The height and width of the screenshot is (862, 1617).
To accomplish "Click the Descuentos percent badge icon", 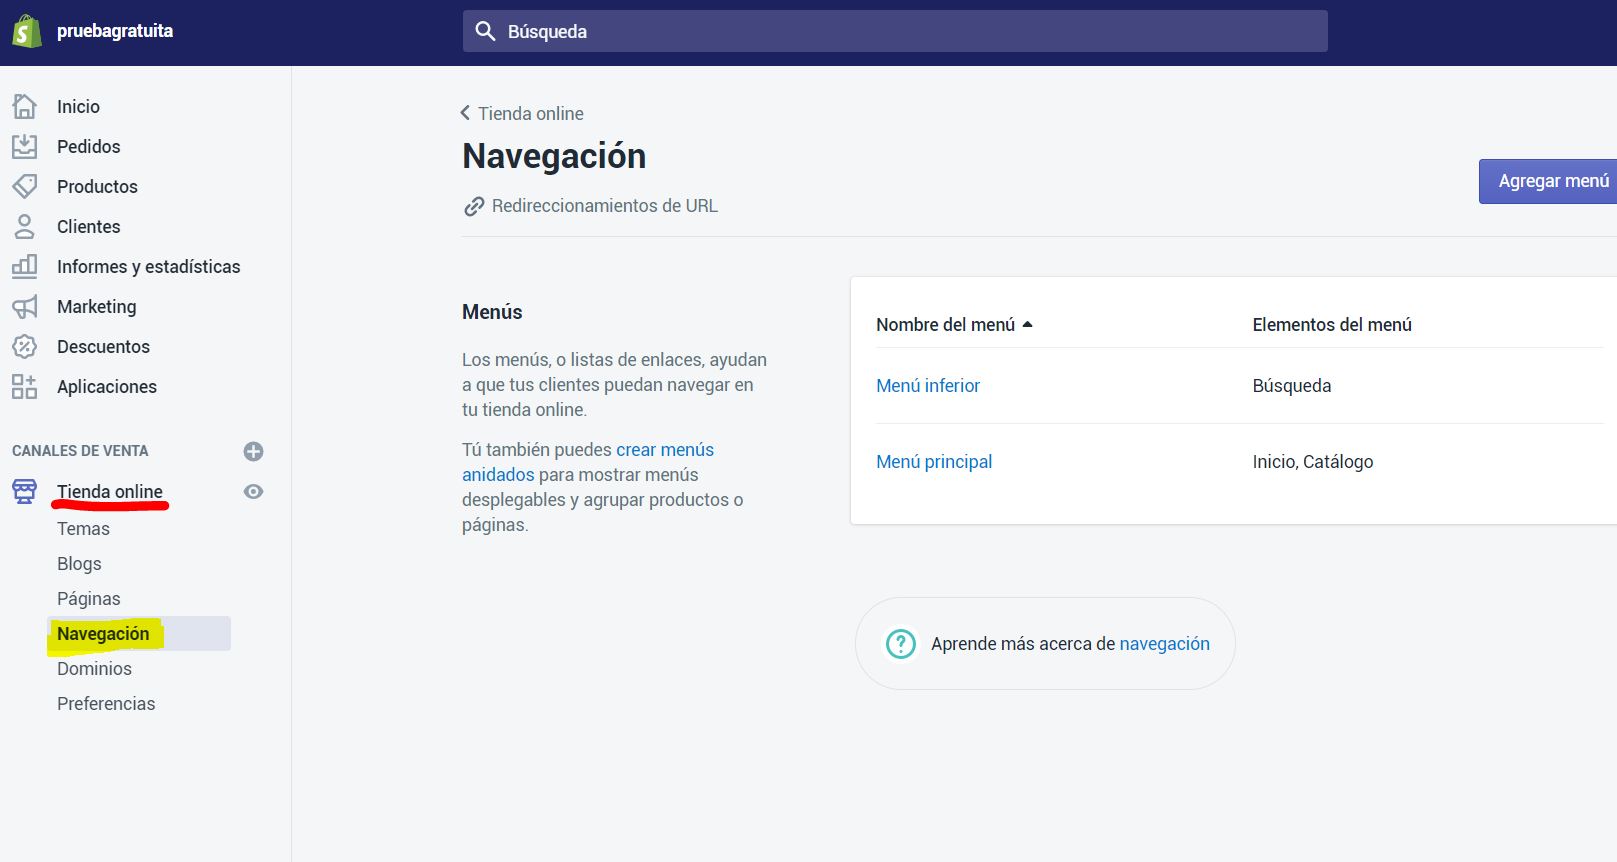I will 25,346.
